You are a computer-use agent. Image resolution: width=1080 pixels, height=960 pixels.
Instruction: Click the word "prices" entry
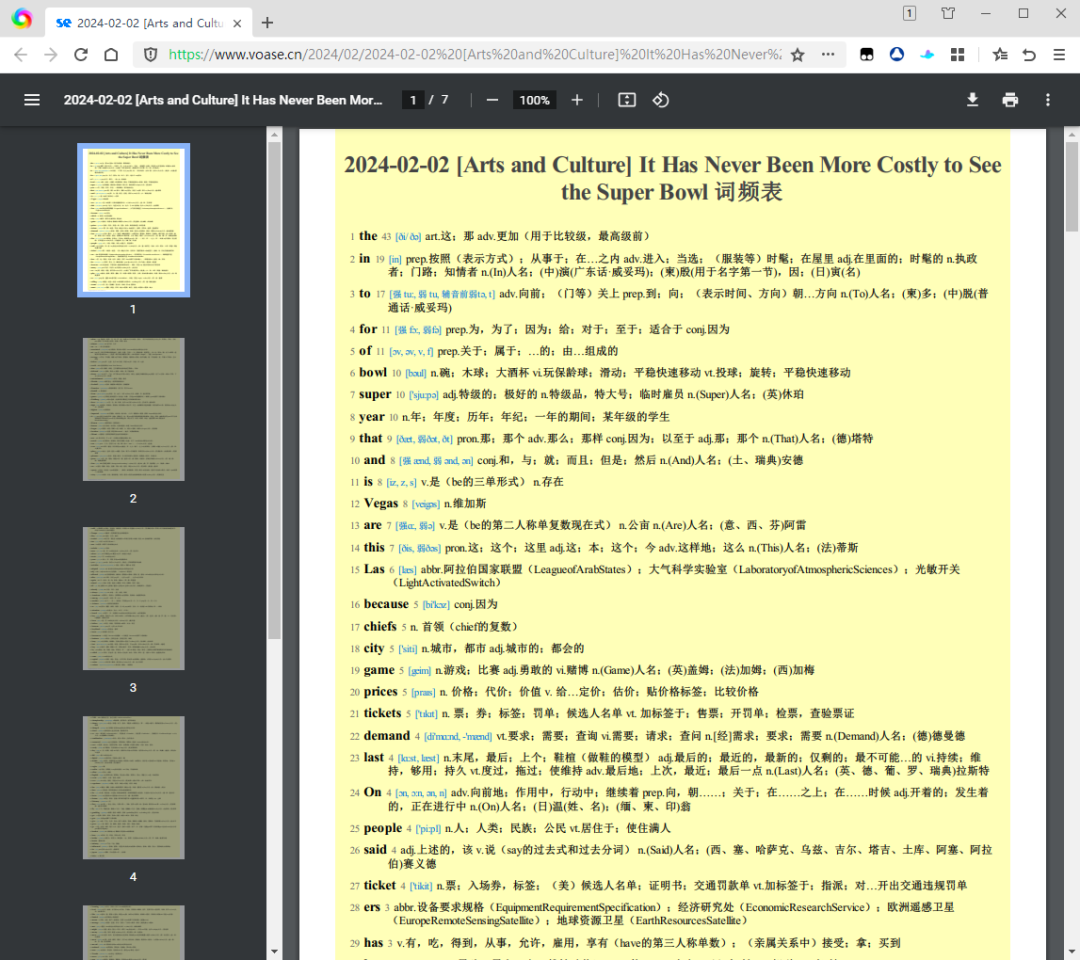pos(380,691)
